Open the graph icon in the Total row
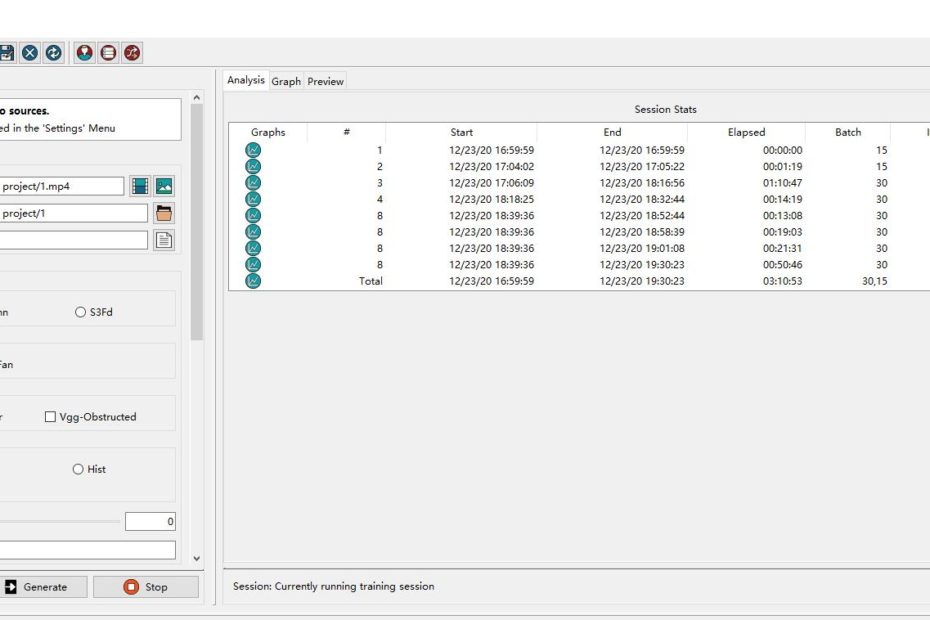 [x=253, y=281]
